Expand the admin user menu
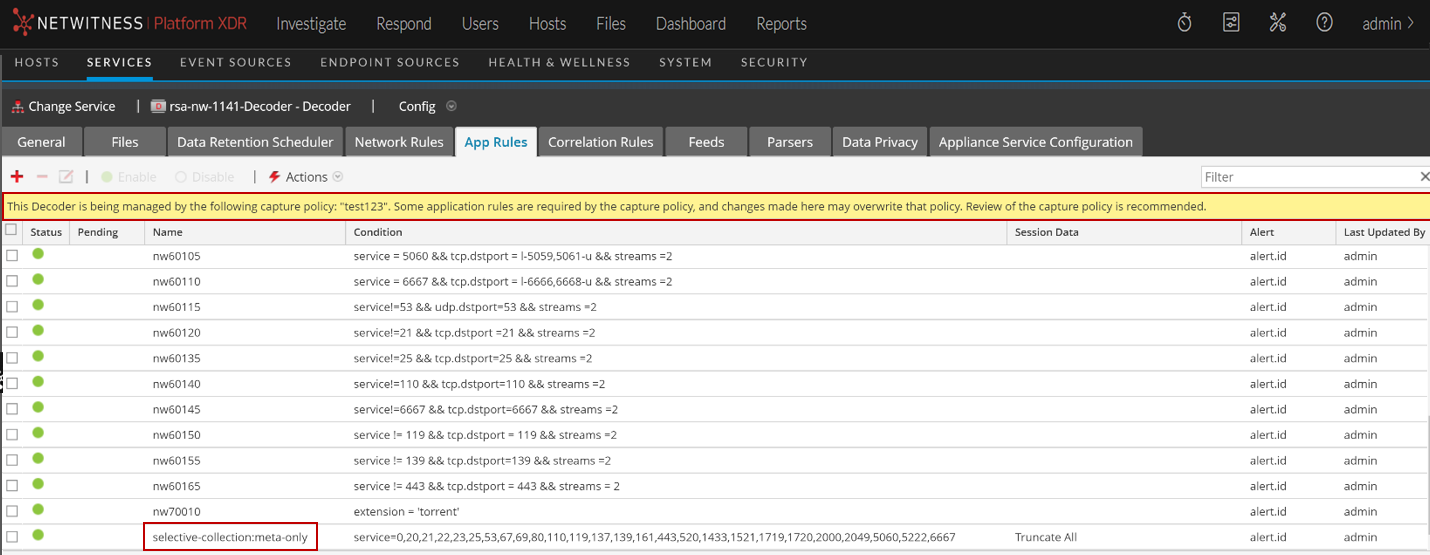The height and width of the screenshot is (555, 1430). [x=1388, y=23]
